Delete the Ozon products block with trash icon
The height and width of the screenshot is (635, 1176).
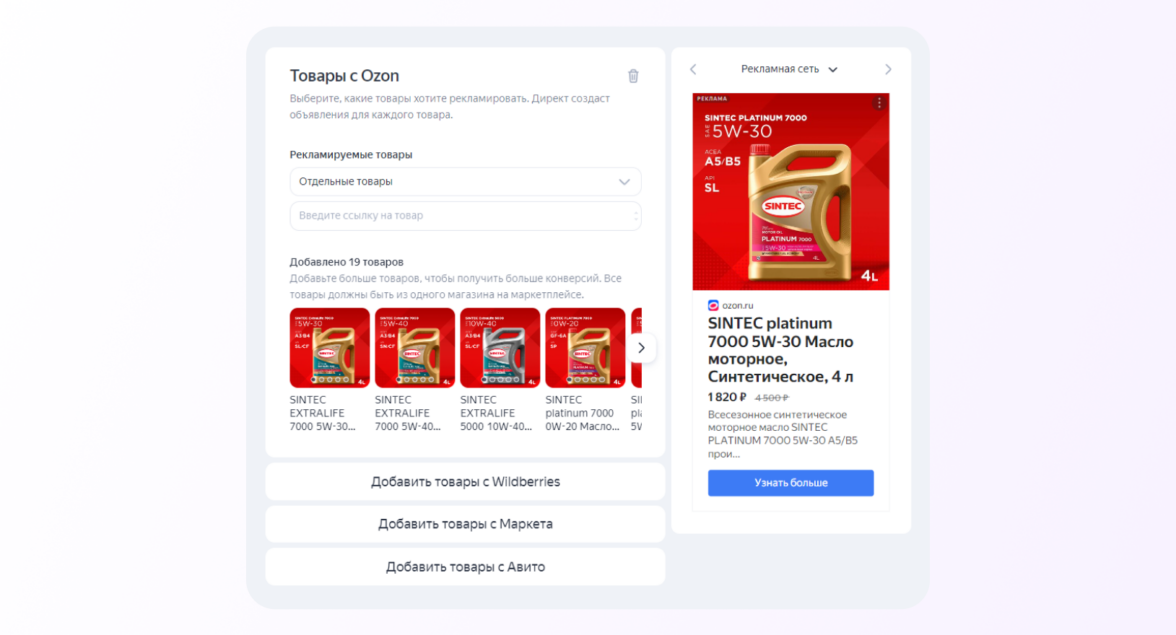[633, 76]
